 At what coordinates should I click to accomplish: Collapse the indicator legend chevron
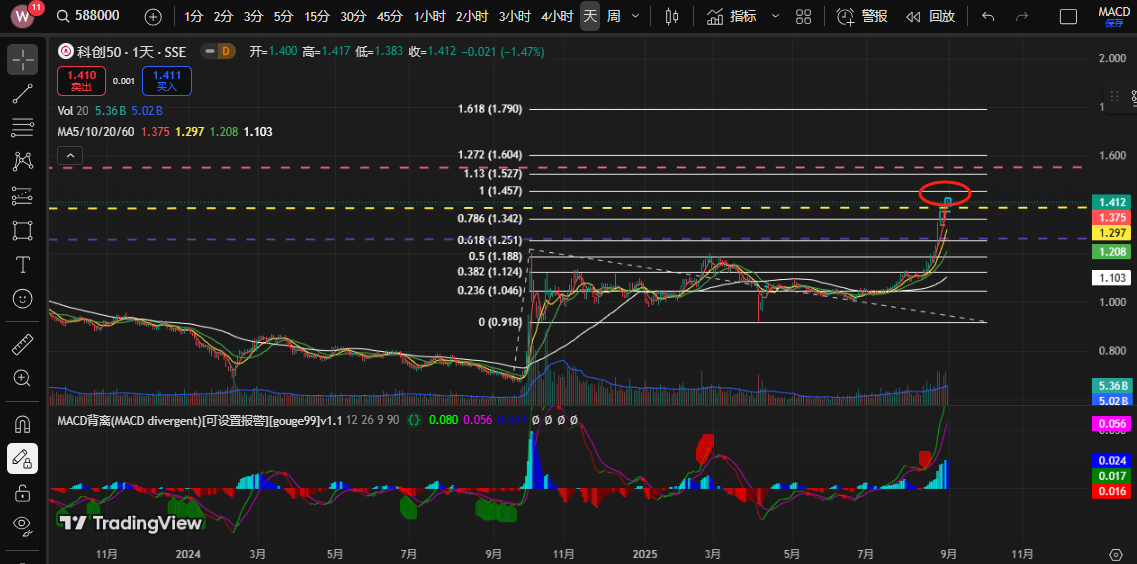[69, 155]
